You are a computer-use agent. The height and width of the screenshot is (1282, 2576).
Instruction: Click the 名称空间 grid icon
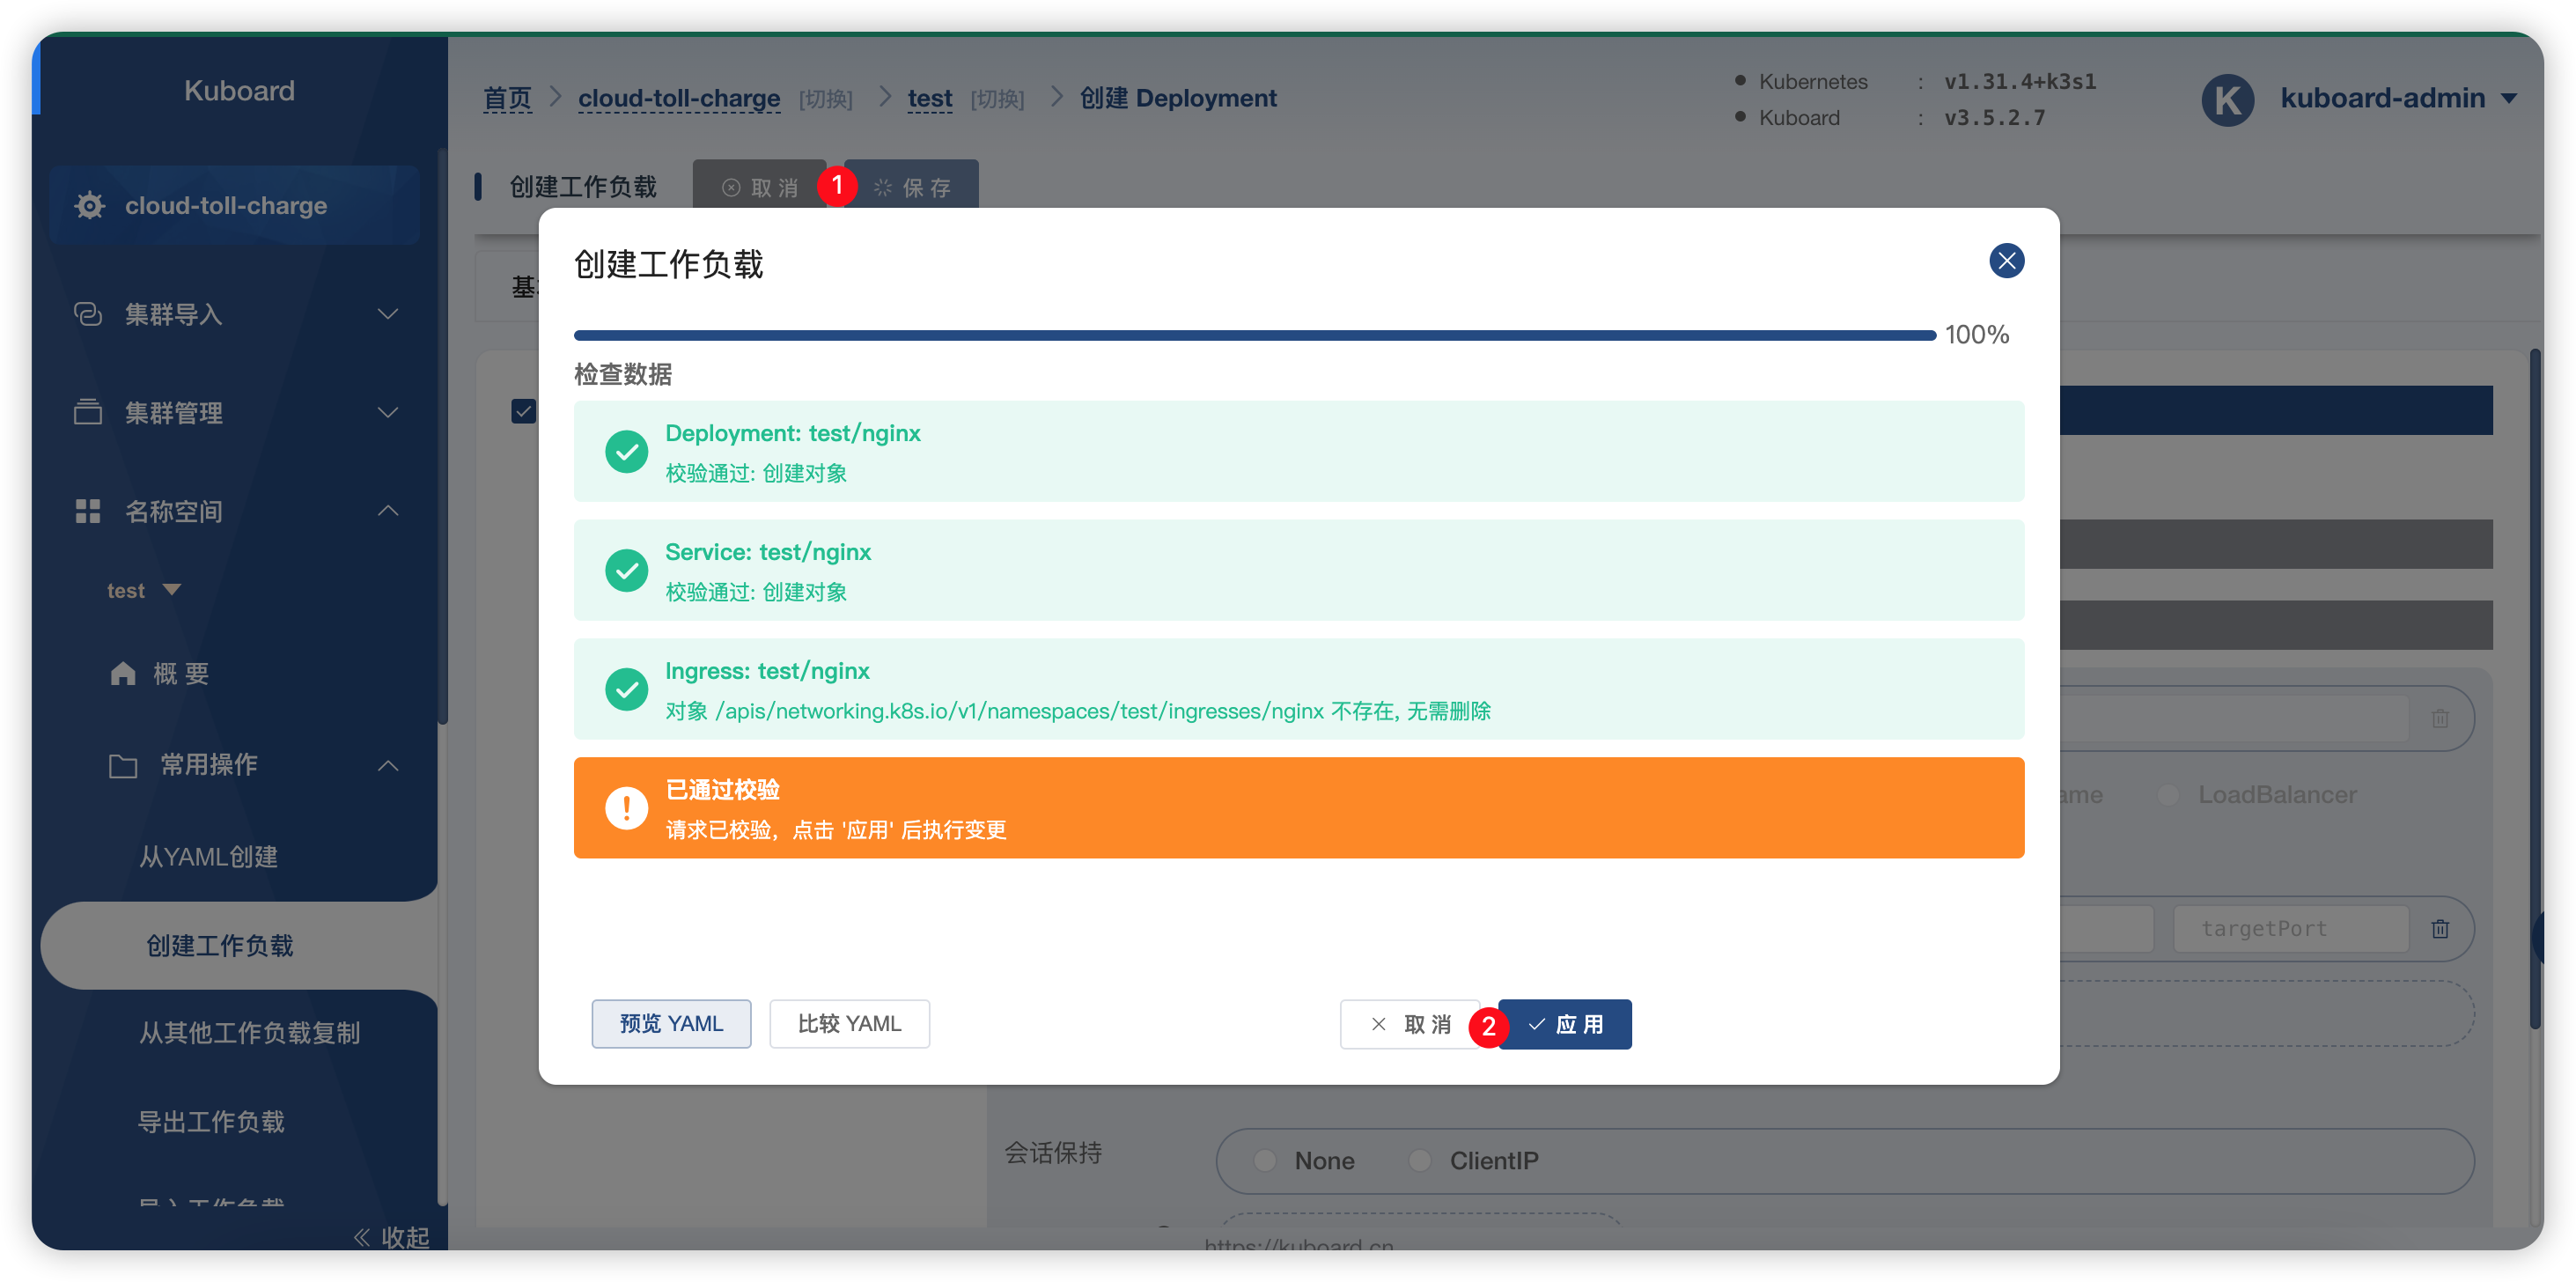click(x=88, y=511)
